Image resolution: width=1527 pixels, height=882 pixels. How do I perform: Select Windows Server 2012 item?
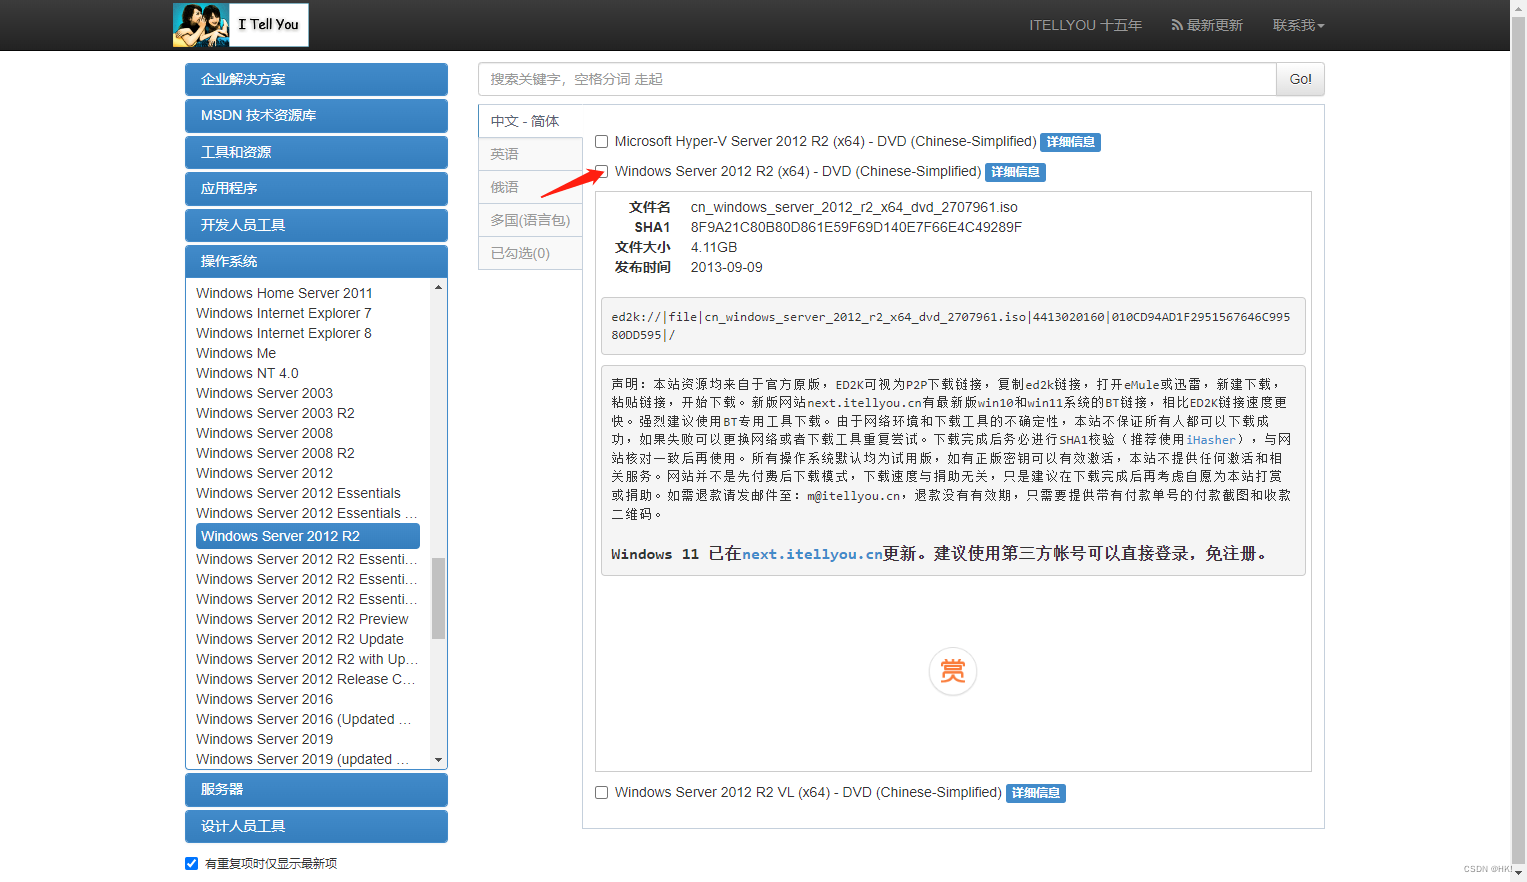coord(264,473)
